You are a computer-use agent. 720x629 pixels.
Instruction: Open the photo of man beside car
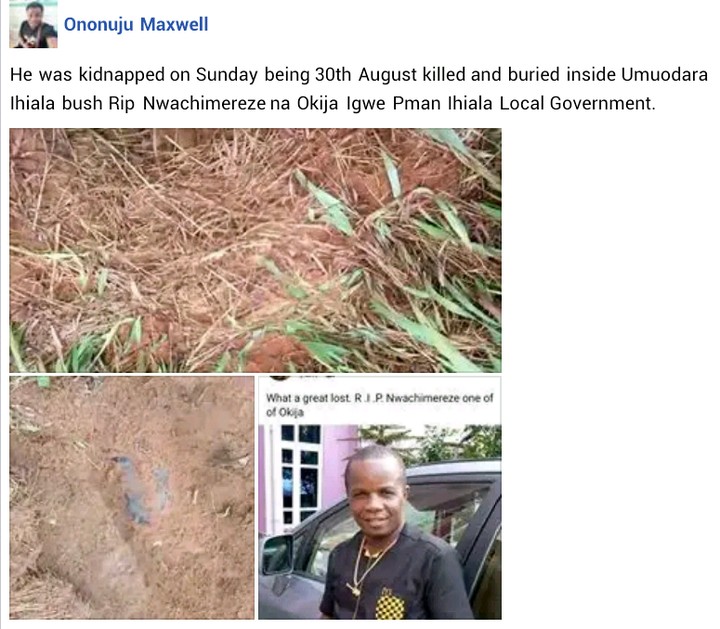tap(380, 498)
